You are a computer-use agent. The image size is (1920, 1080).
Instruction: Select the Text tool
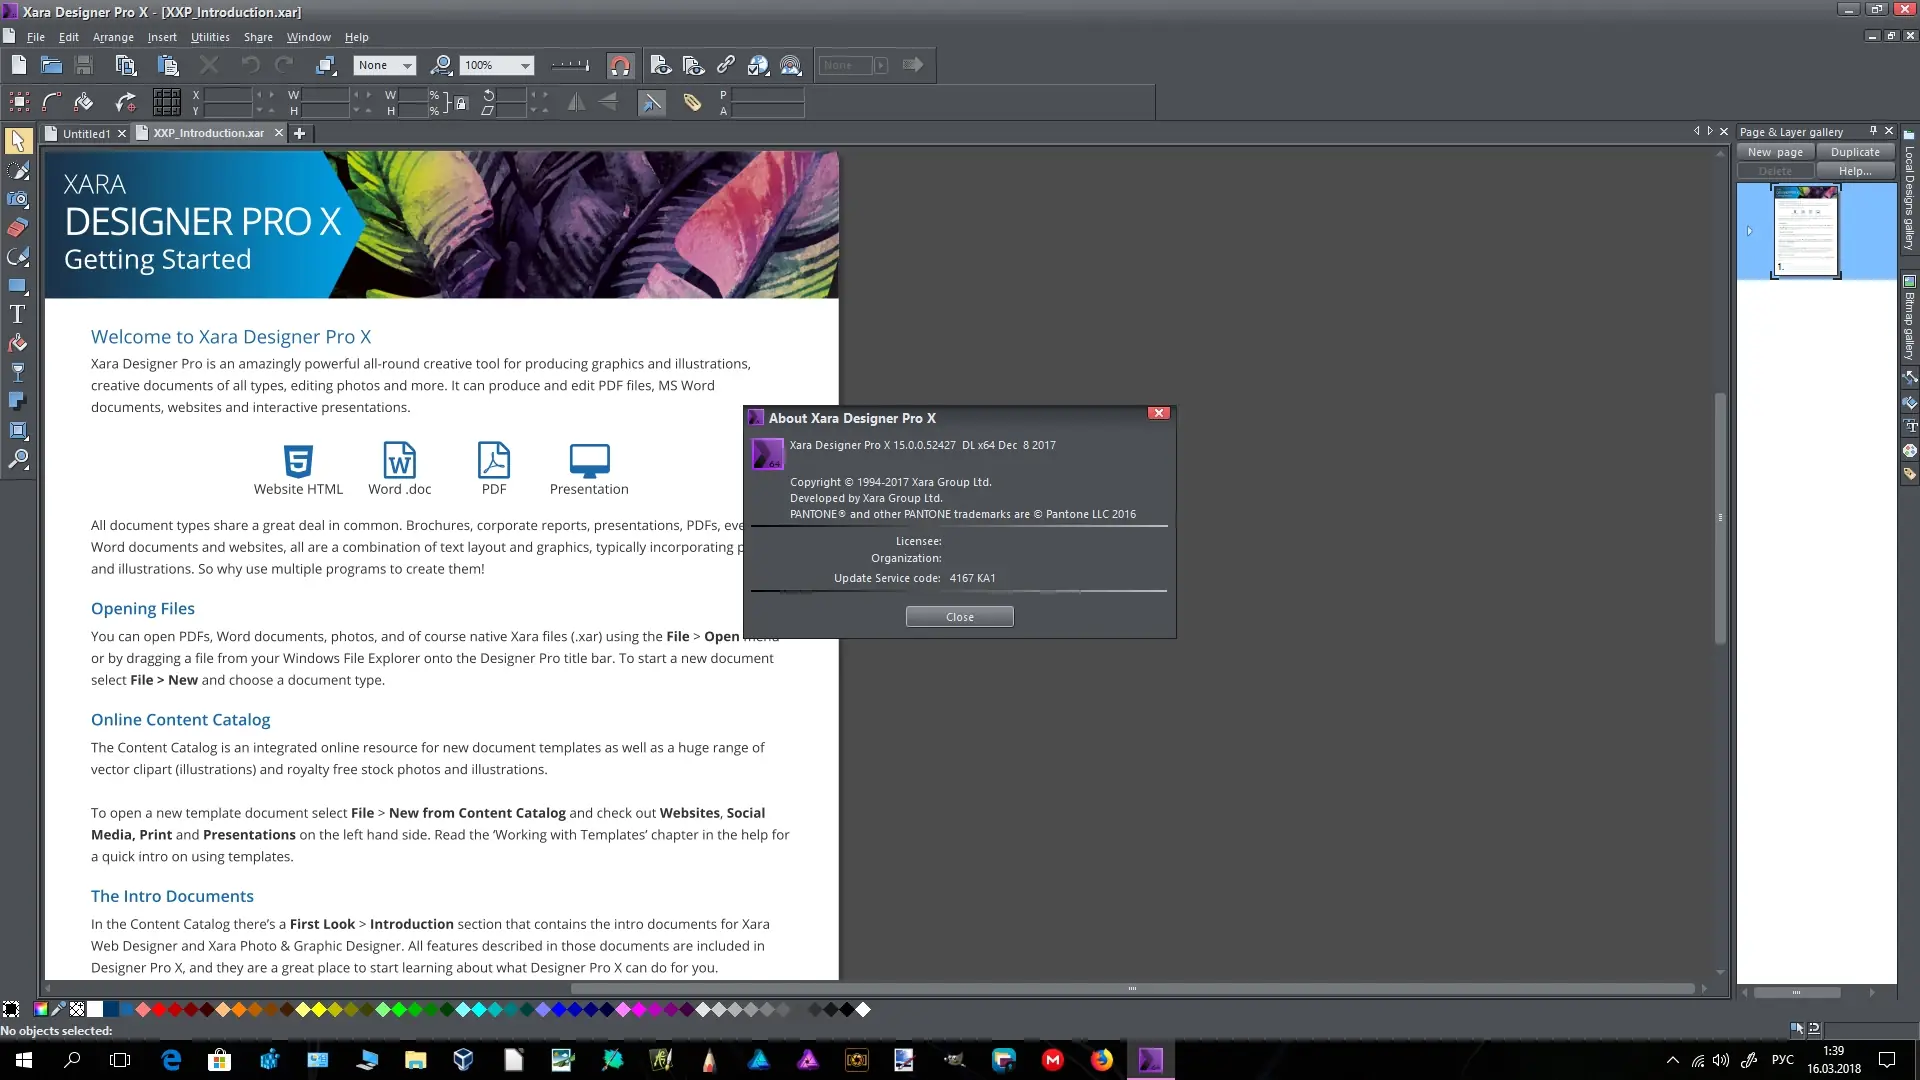tap(17, 314)
